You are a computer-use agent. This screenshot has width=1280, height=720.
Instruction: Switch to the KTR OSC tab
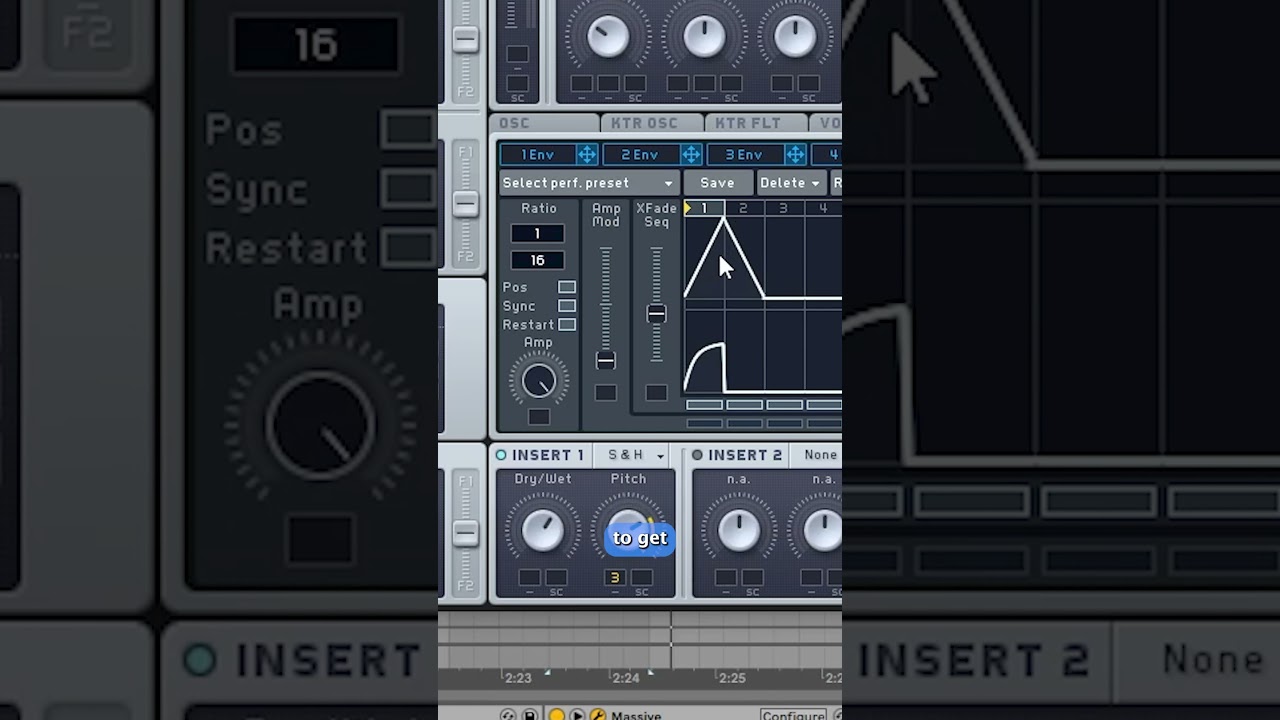coord(651,123)
